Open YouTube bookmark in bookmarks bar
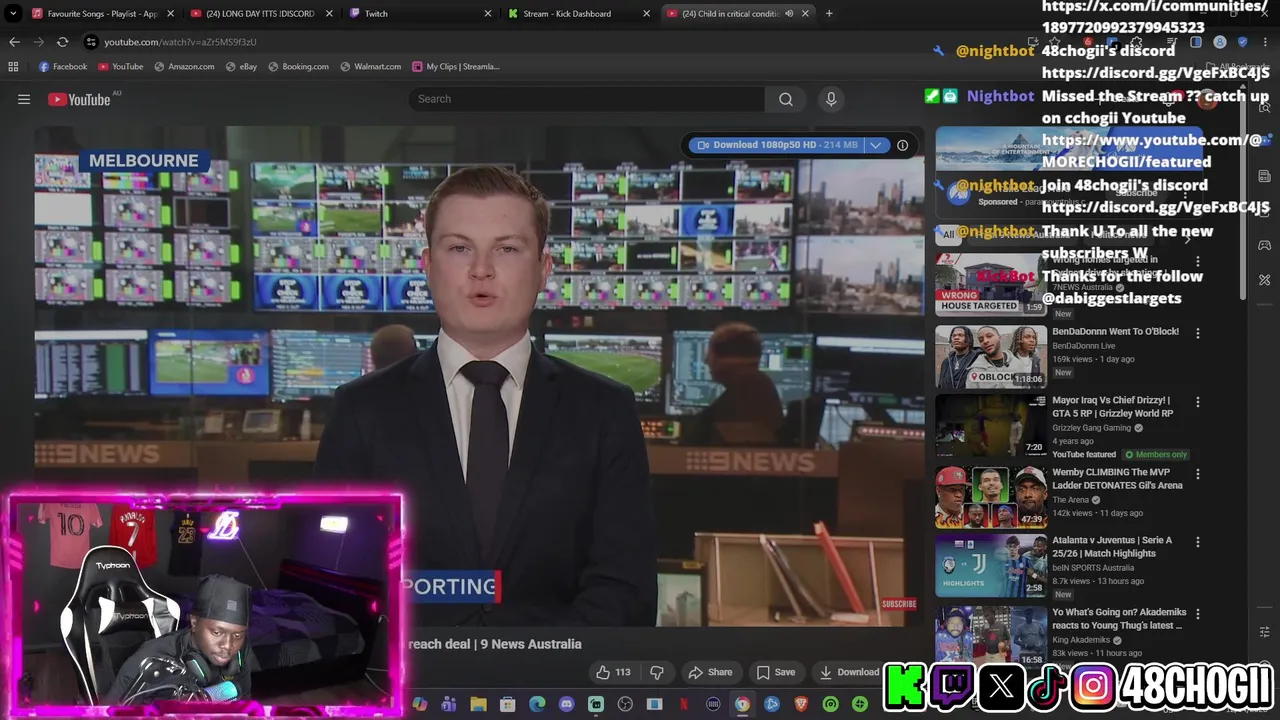Image resolution: width=1280 pixels, height=720 pixels. 121,66
